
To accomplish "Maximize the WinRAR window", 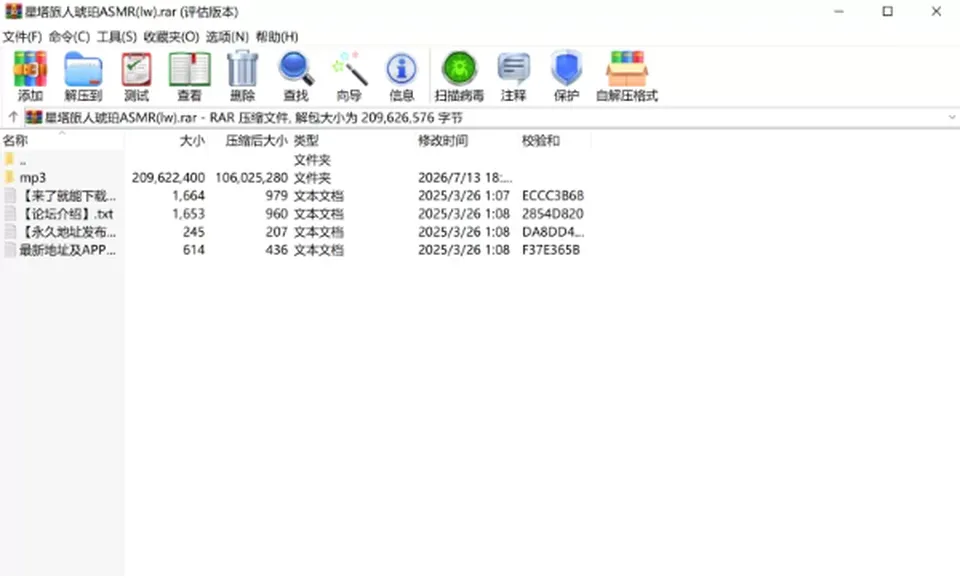I will coord(887,12).
